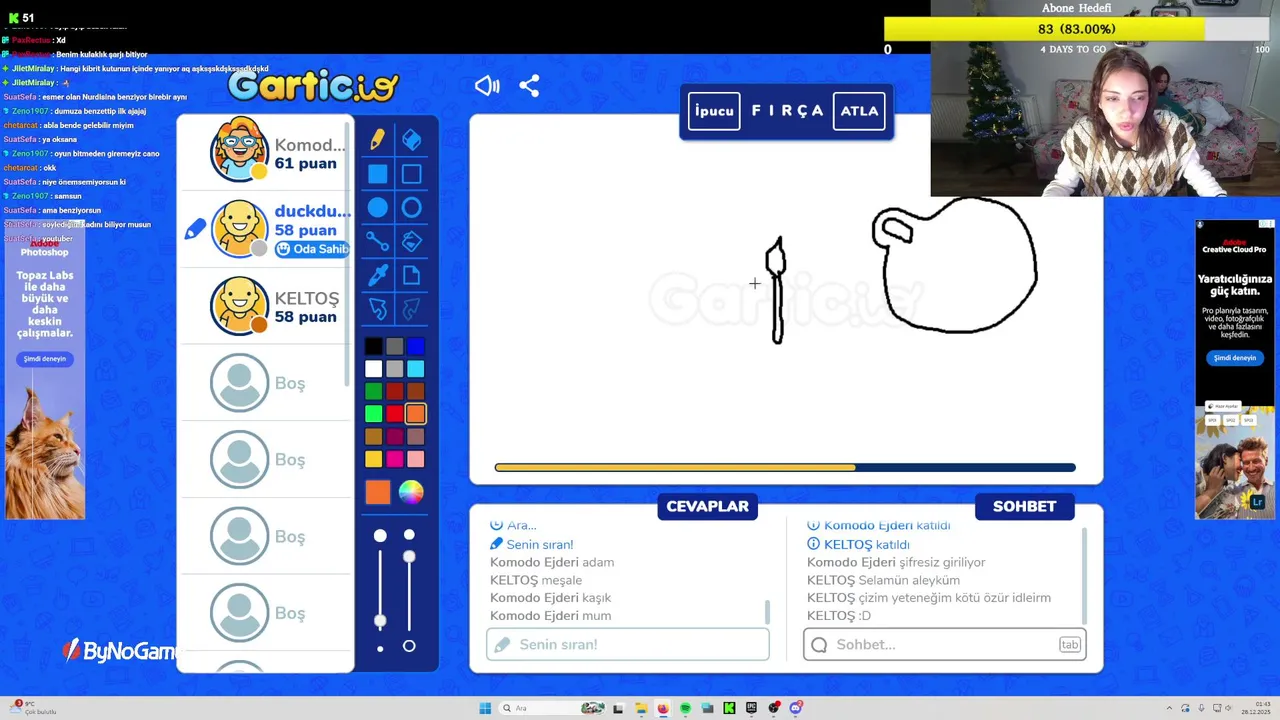
Task: Select the duckdu player row
Action: point(265,229)
